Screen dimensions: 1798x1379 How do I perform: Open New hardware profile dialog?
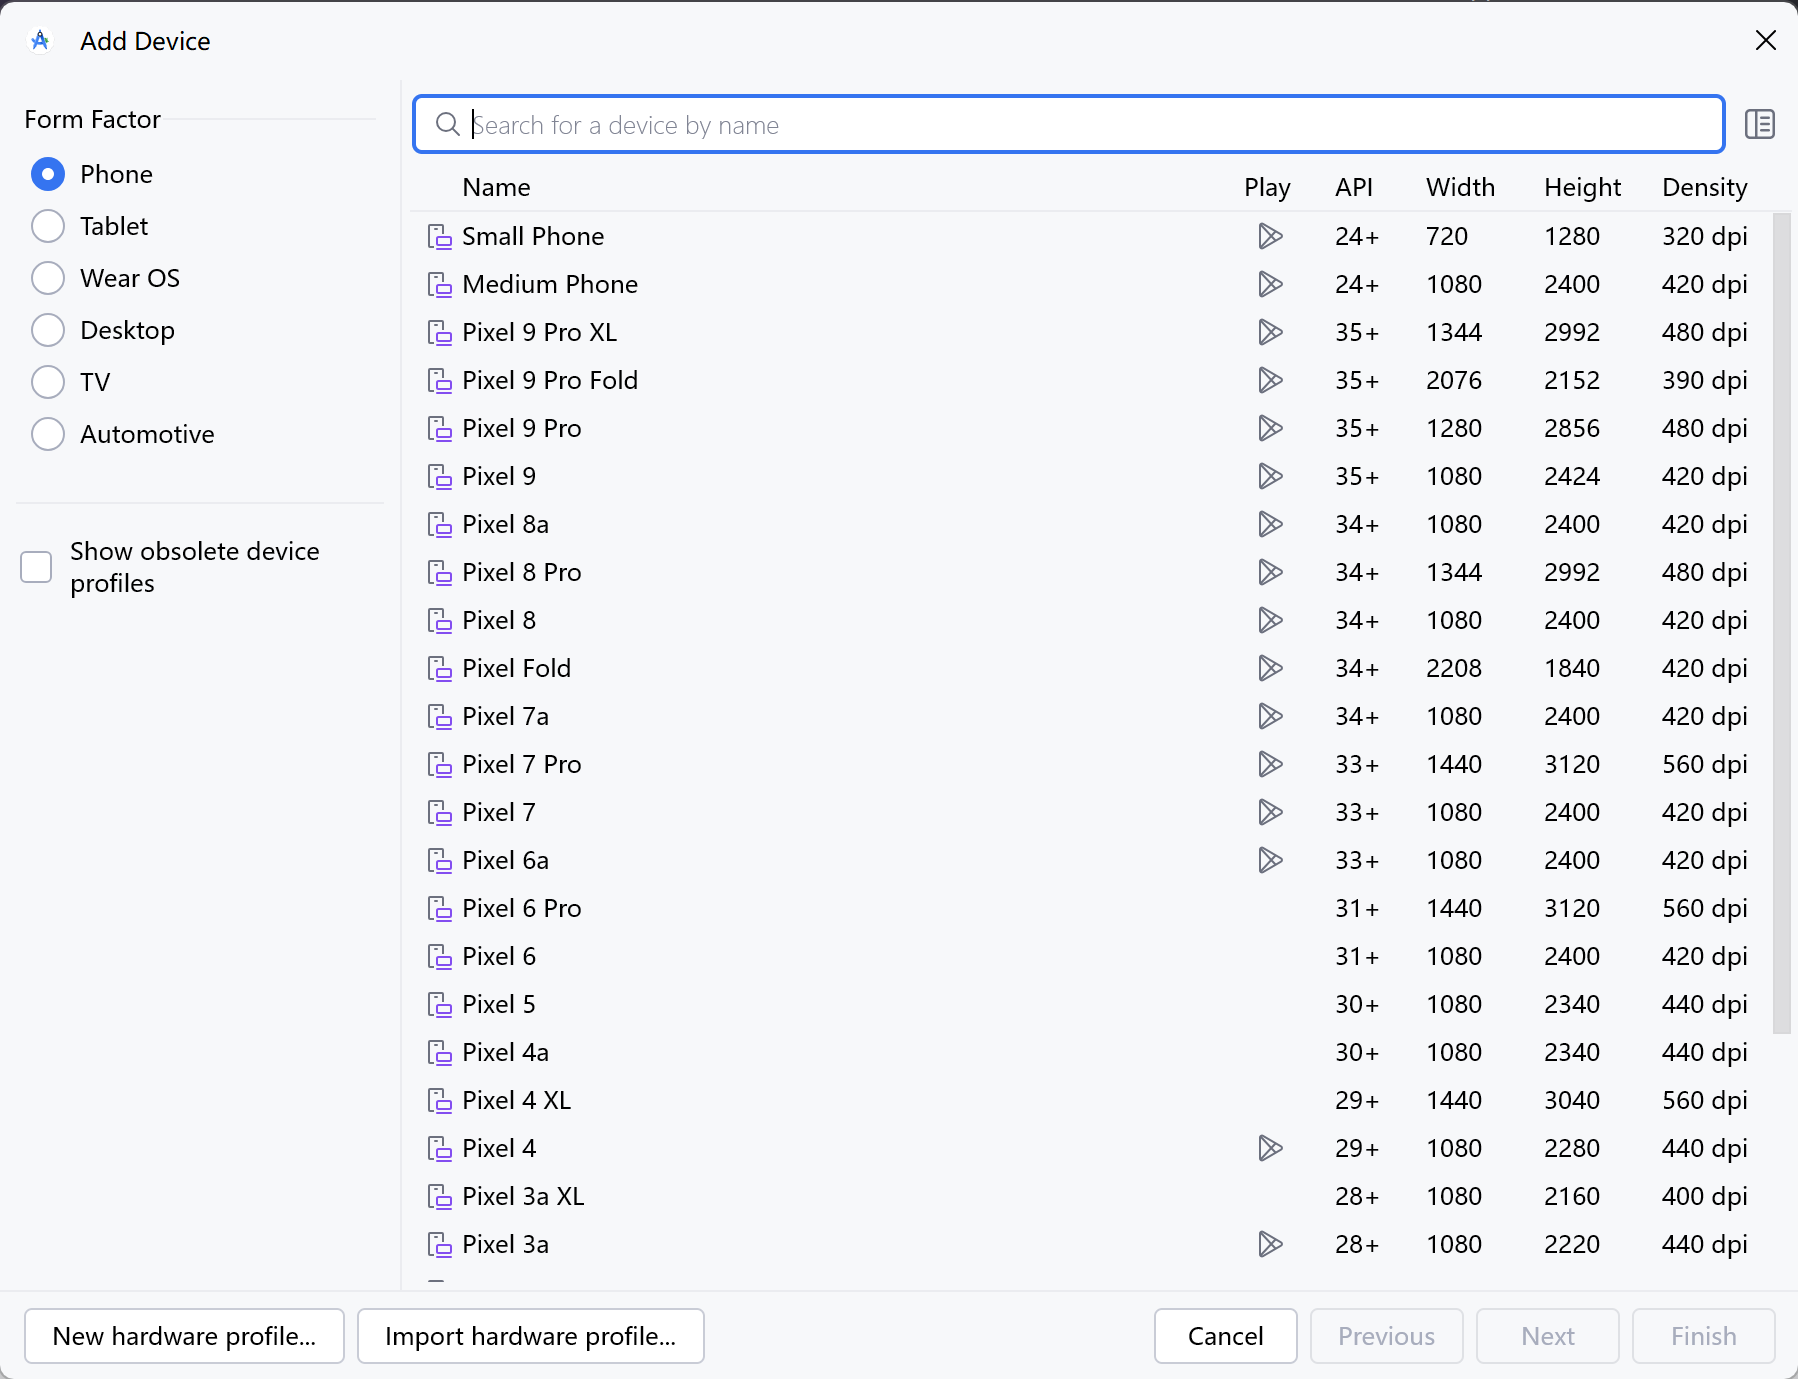point(184,1336)
